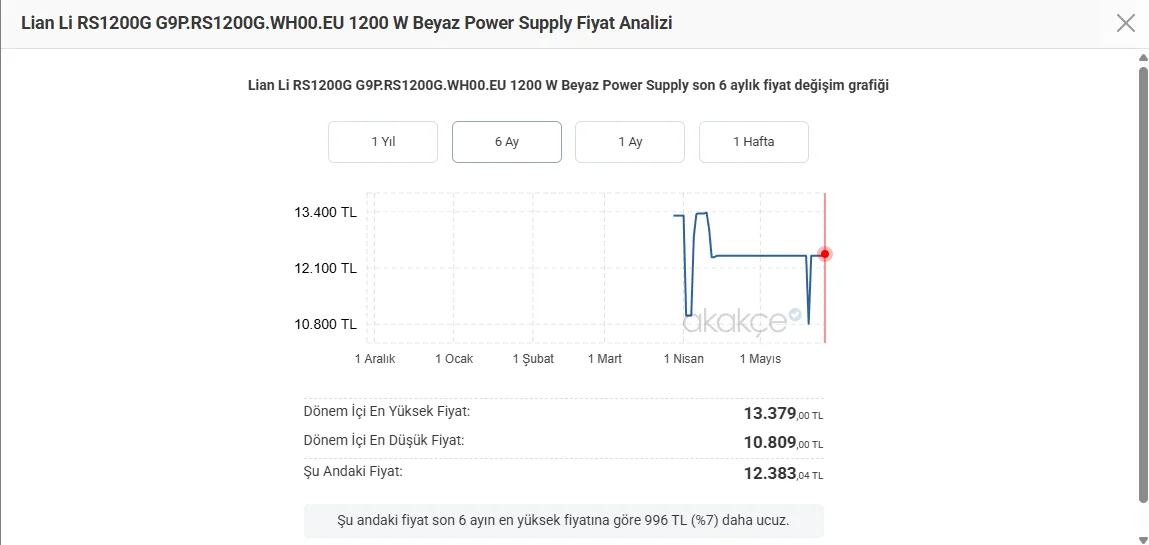Click the 1 Mayıs axis label

tap(761, 359)
